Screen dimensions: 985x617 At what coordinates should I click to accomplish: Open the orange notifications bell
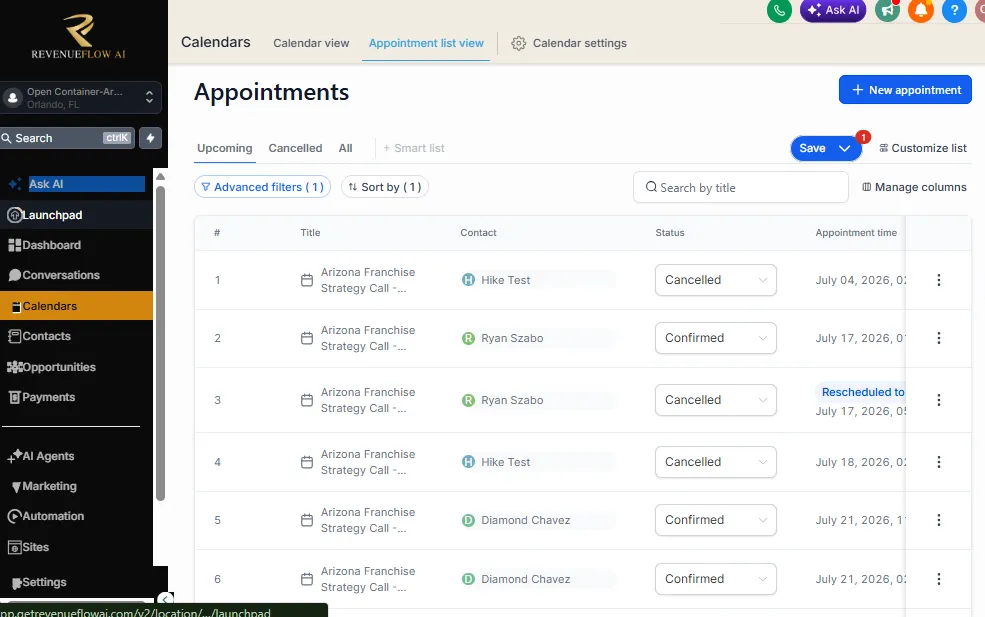[x=921, y=10]
